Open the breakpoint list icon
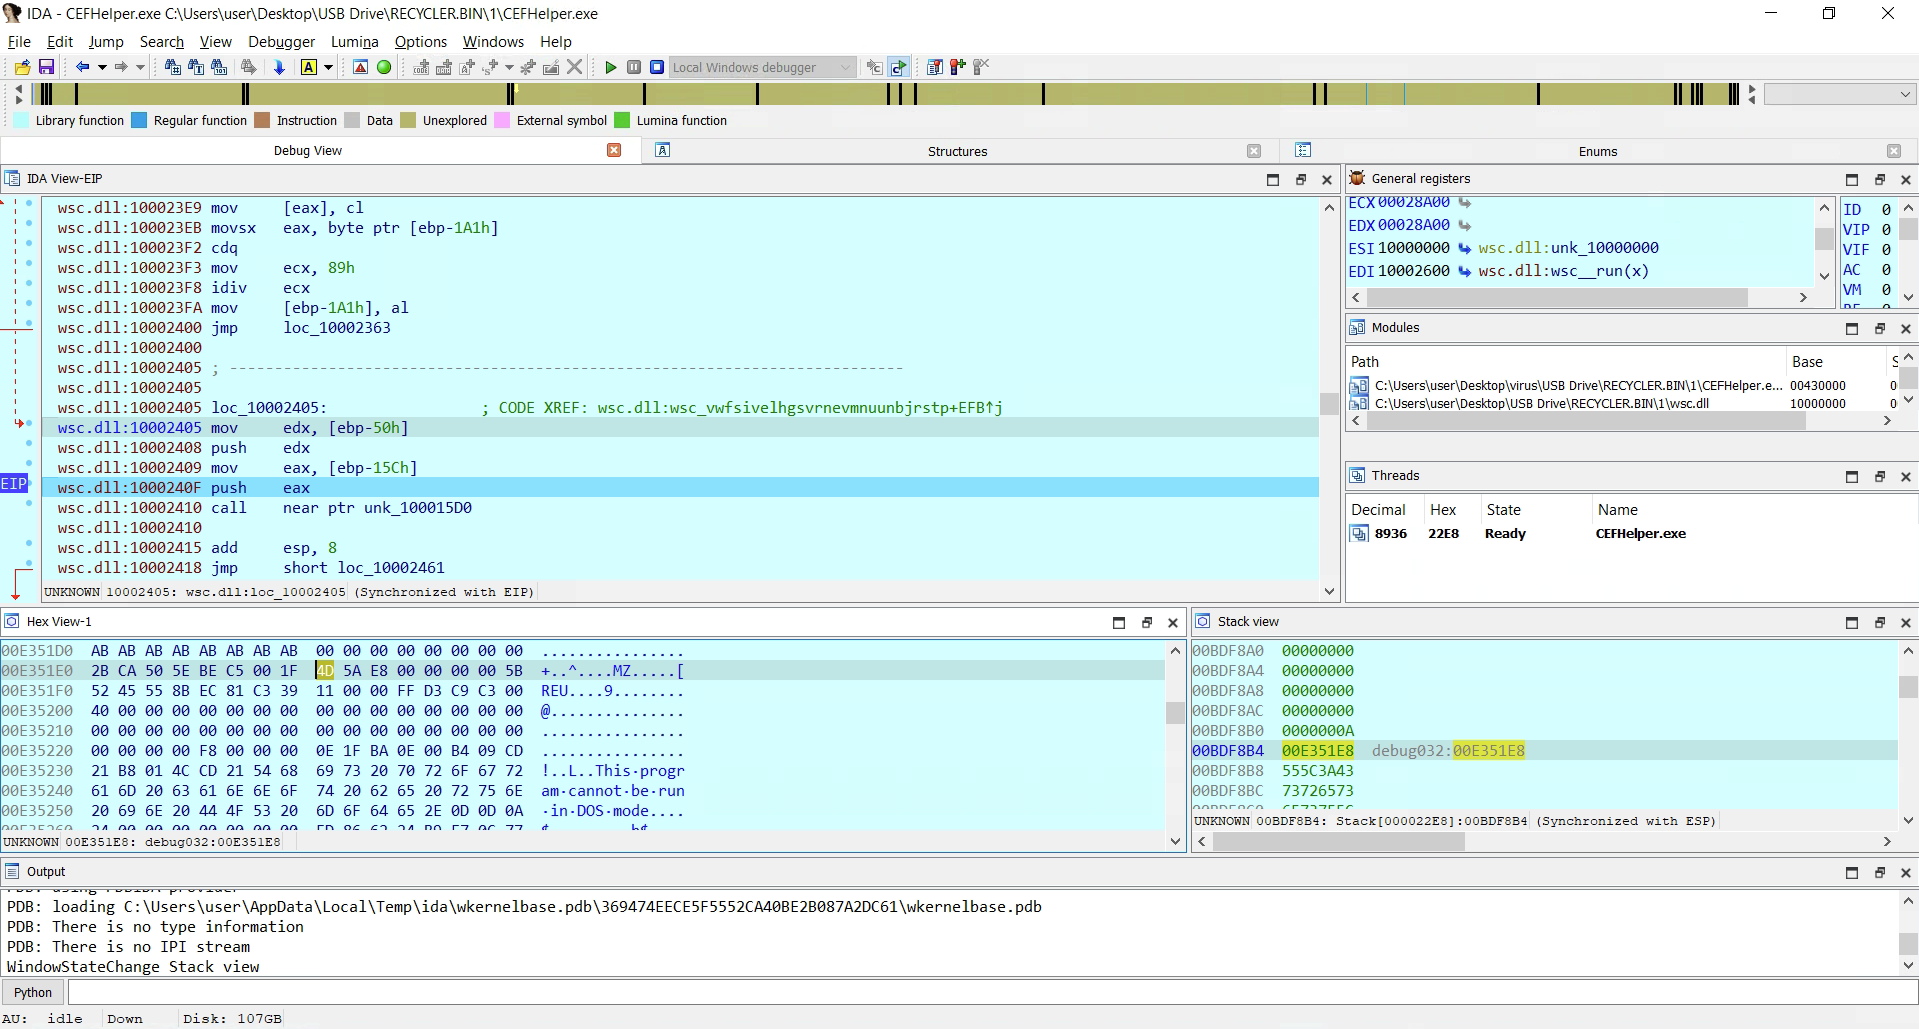Viewport: 1919px width, 1029px height. 936,66
